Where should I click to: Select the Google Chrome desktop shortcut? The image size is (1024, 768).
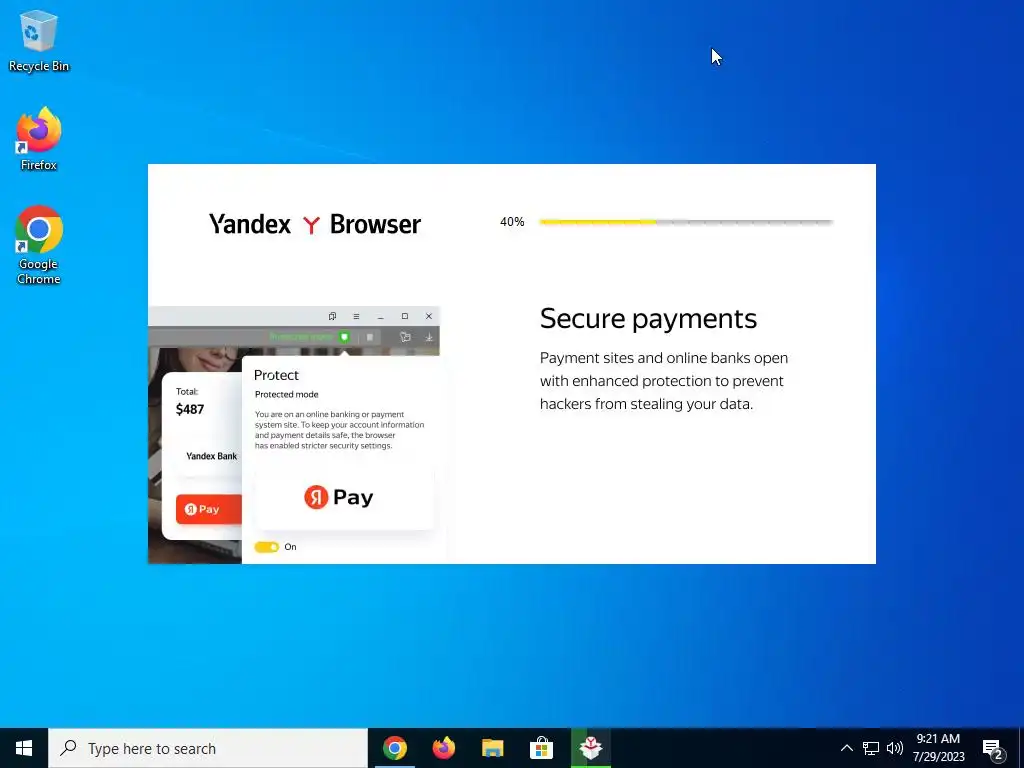coord(39,245)
